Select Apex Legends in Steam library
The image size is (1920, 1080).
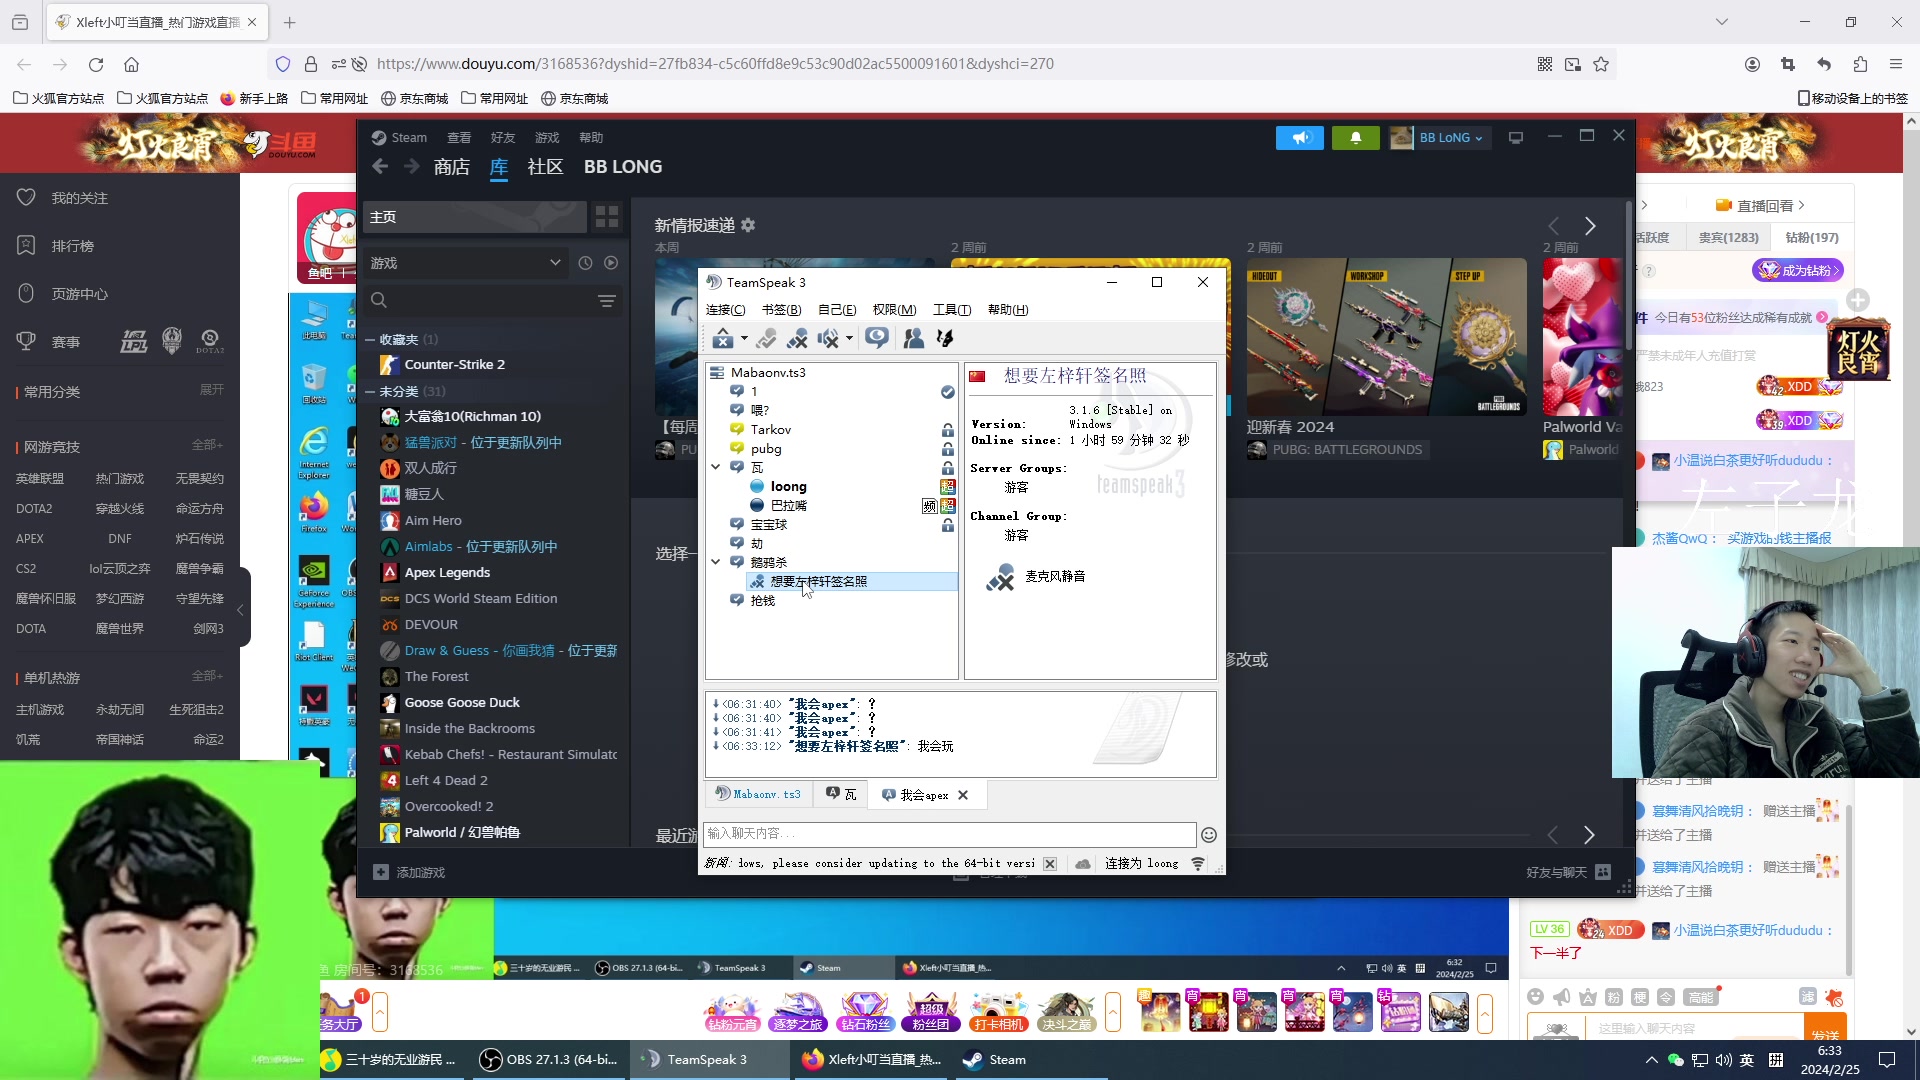coord(447,573)
